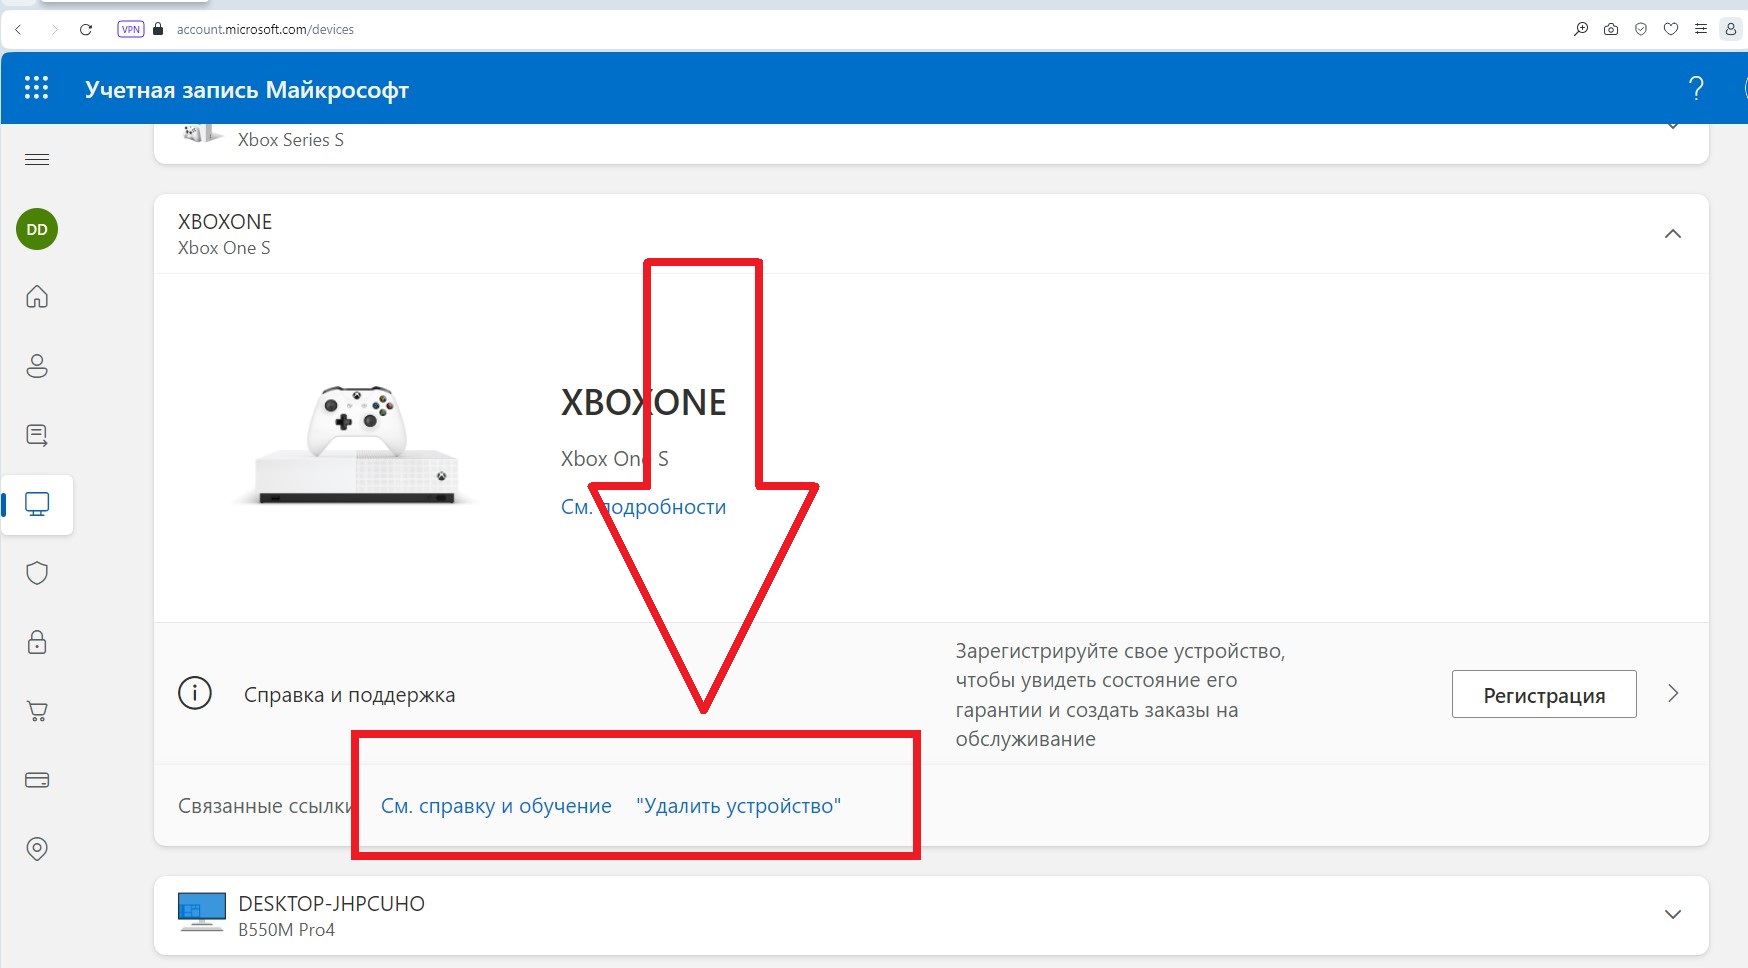Open the browser privacy shield icon
This screenshot has height=968, width=1748.
(1641, 29)
